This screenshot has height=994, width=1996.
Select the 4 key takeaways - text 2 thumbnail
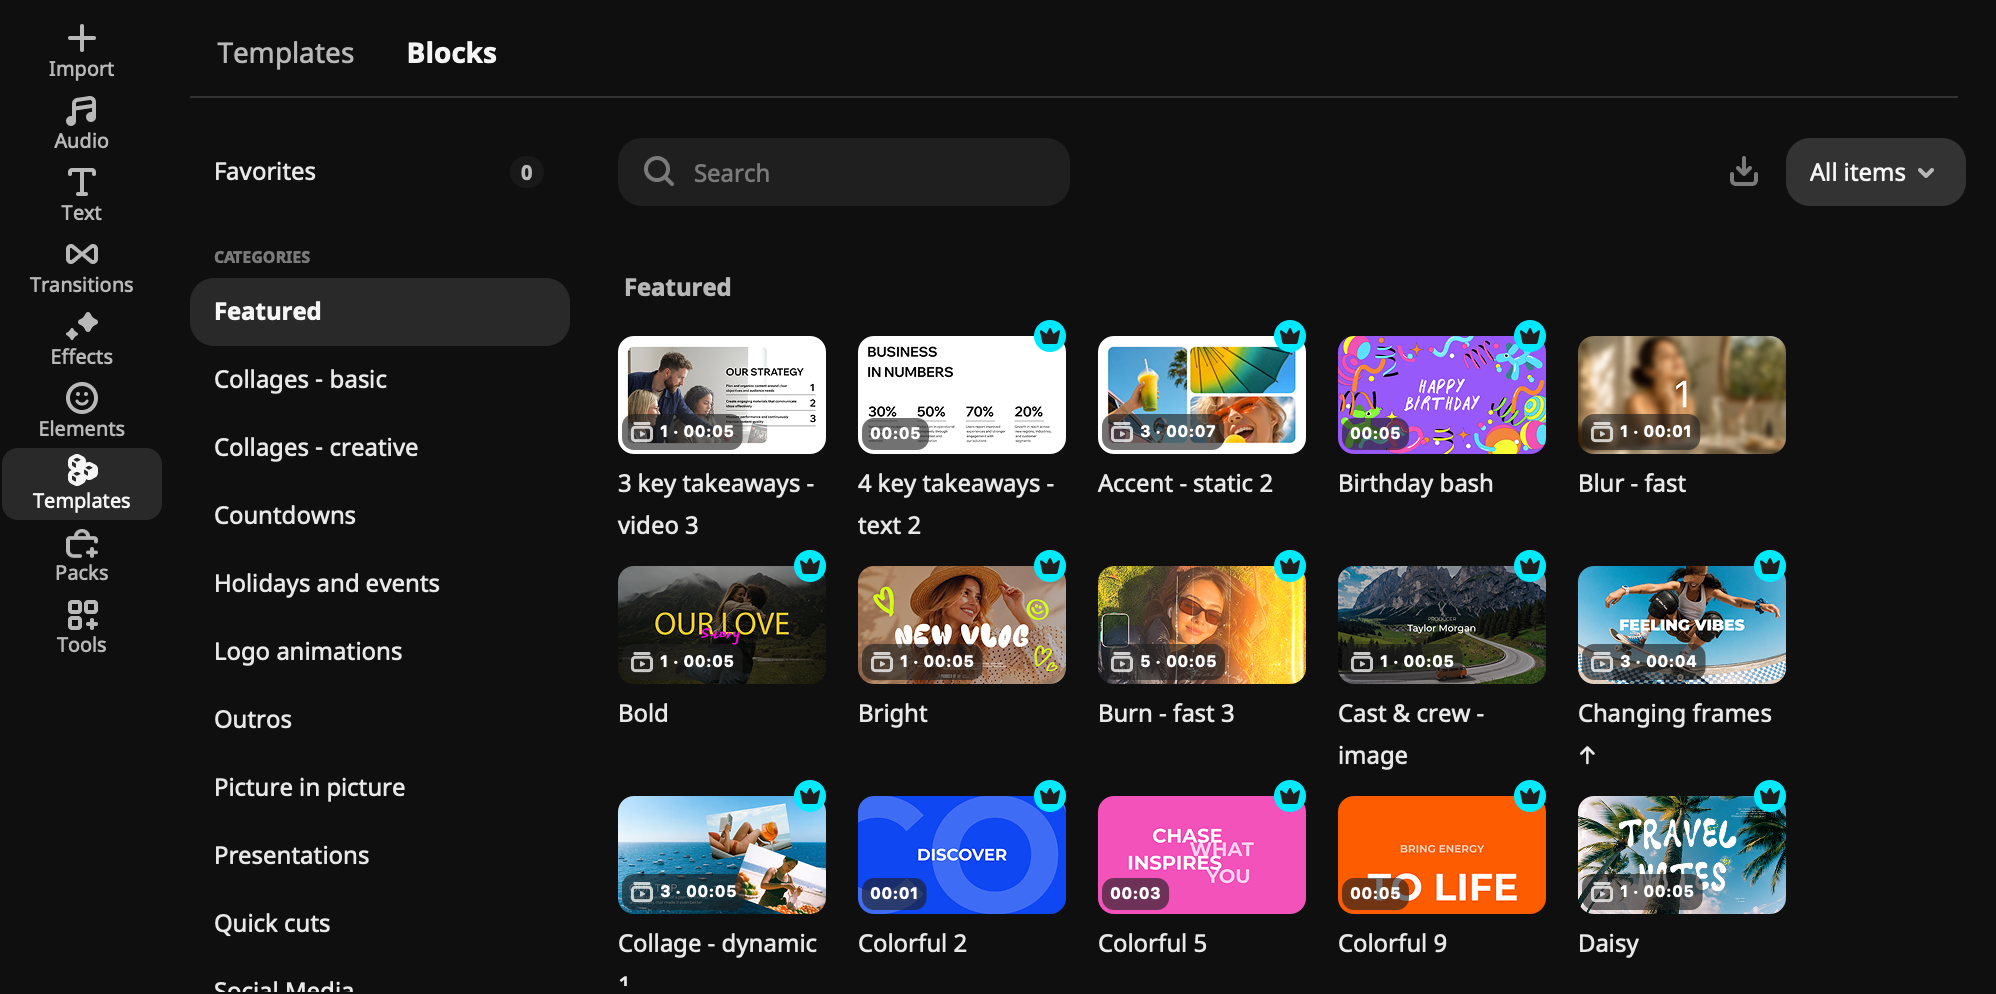click(962, 395)
